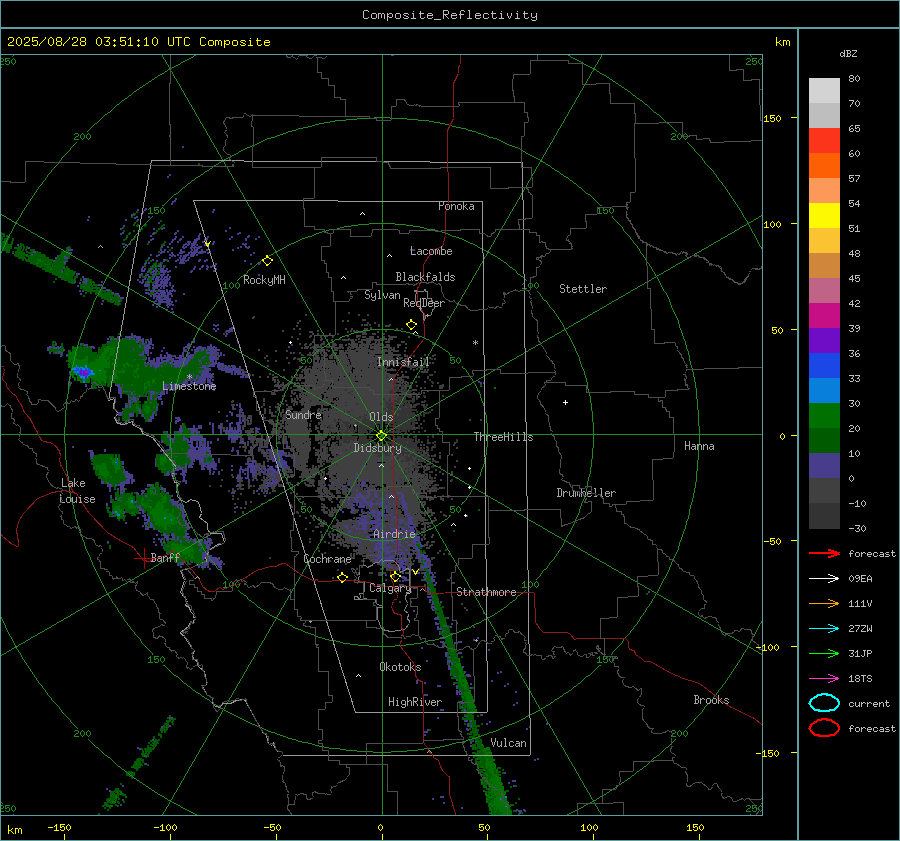This screenshot has width=900, height=841.
Task: Click the ThreeHills town label
Action: [x=503, y=437]
